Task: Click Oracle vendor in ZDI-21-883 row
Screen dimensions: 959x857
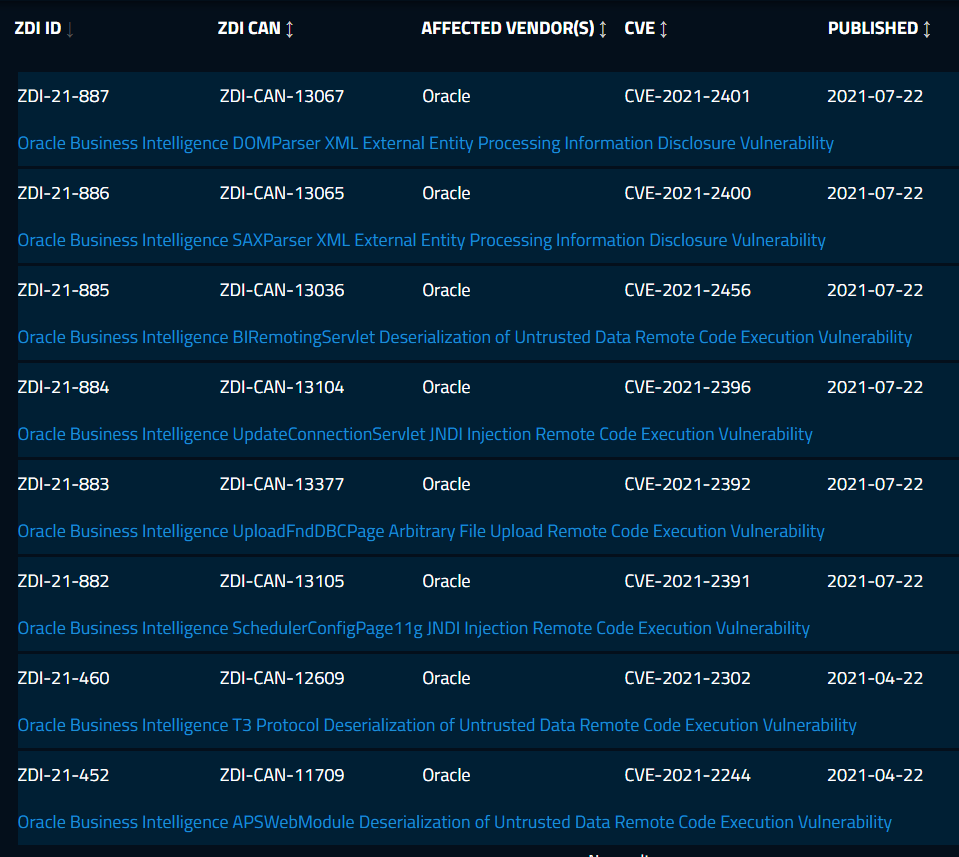Action: click(446, 484)
